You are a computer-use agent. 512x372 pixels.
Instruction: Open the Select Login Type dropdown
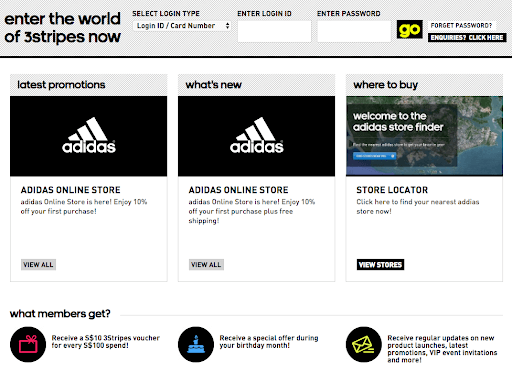(182, 26)
